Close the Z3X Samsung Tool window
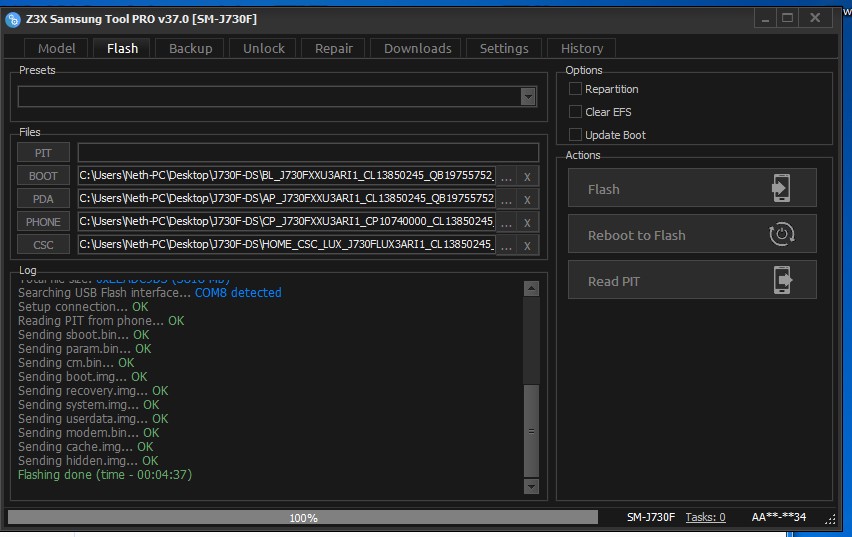 815,18
